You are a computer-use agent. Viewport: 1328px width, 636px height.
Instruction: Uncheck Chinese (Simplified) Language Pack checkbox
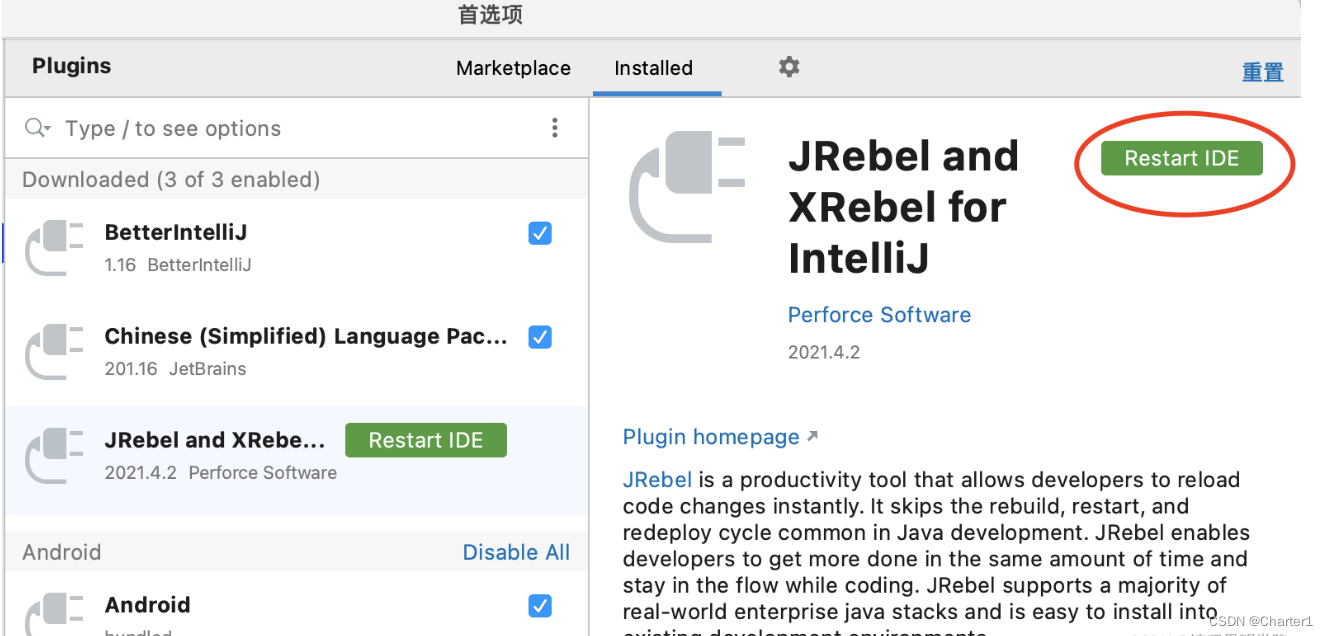(x=540, y=337)
